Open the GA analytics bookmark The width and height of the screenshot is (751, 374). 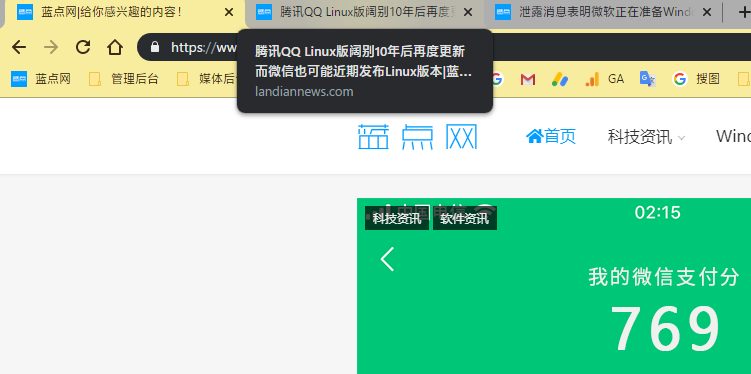coord(604,79)
